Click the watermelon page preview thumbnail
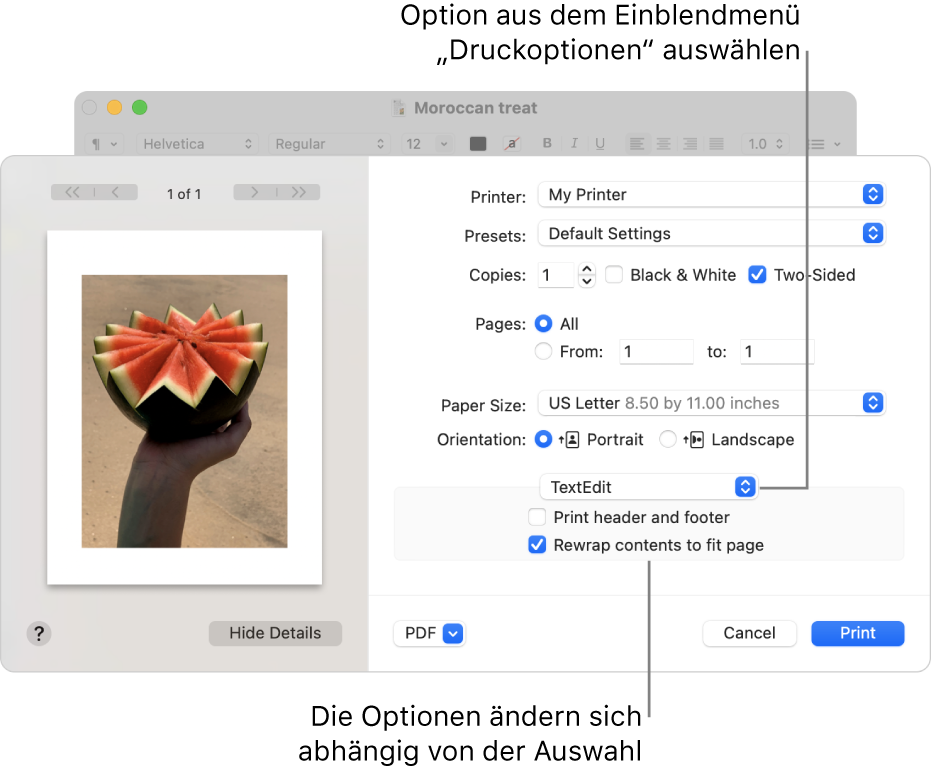Viewport: 931px width, 774px height. pos(185,408)
